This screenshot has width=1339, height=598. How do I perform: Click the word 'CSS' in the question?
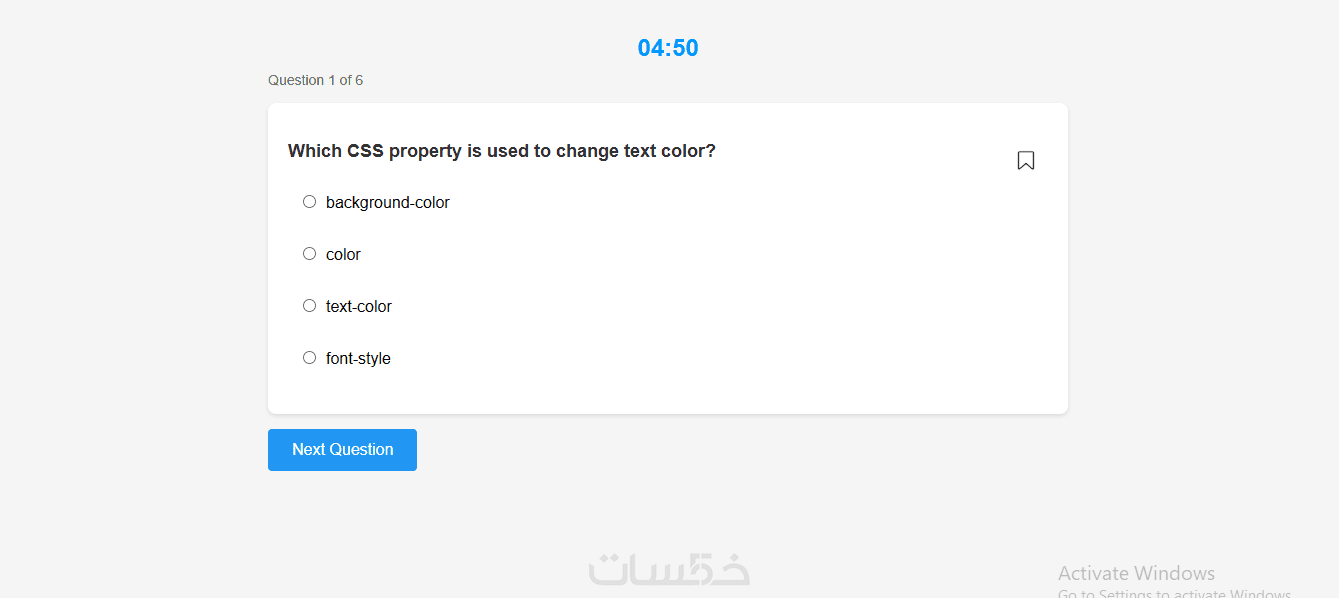click(x=365, y=151)
